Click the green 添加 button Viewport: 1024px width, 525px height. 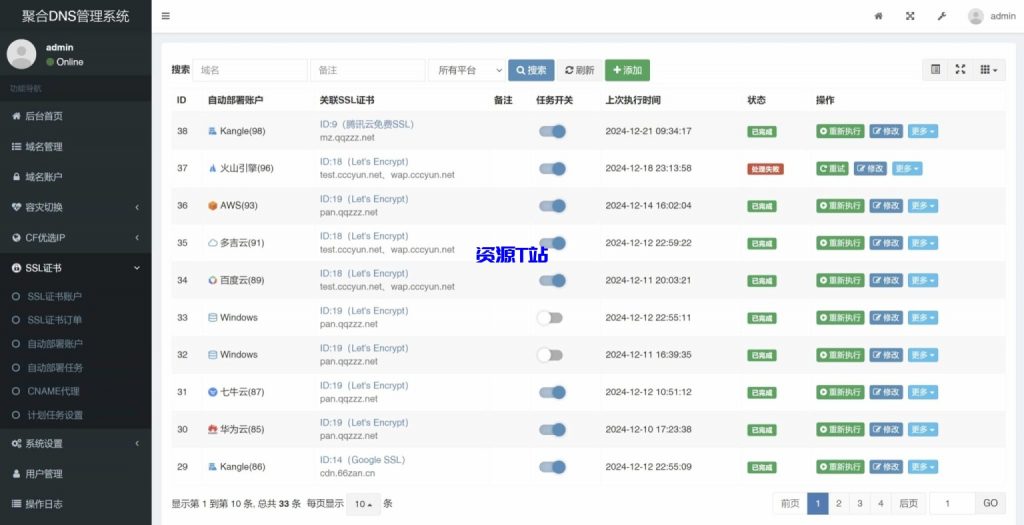[x=627, y=70]
